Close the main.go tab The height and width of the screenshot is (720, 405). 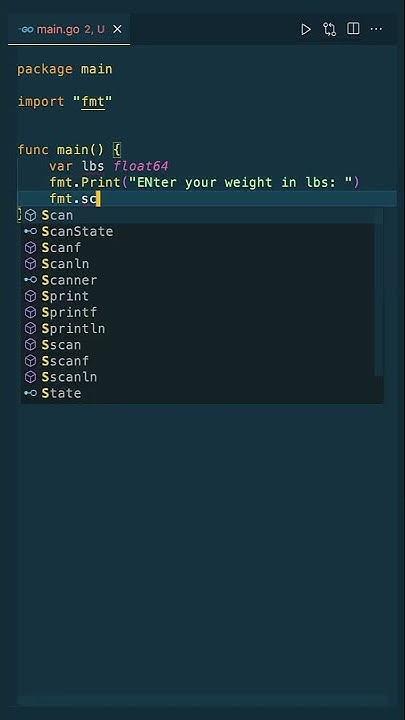pos(118,29)
